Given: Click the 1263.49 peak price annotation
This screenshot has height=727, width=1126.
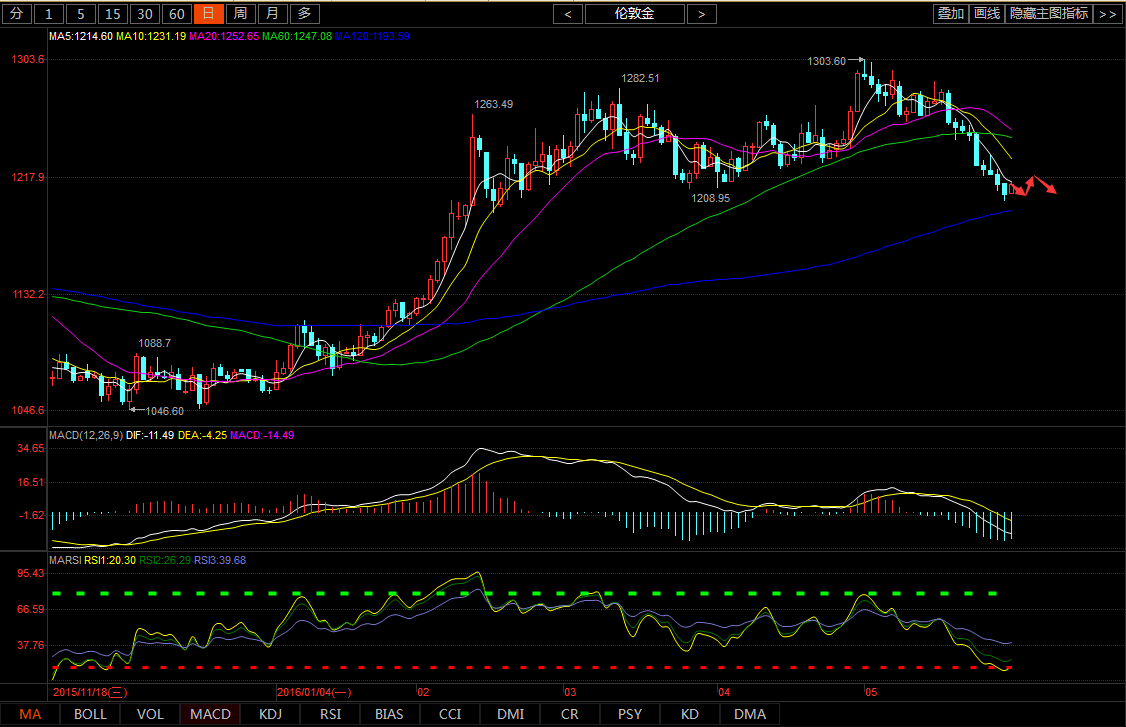Looking at the screenshot, I should [493, 104].
